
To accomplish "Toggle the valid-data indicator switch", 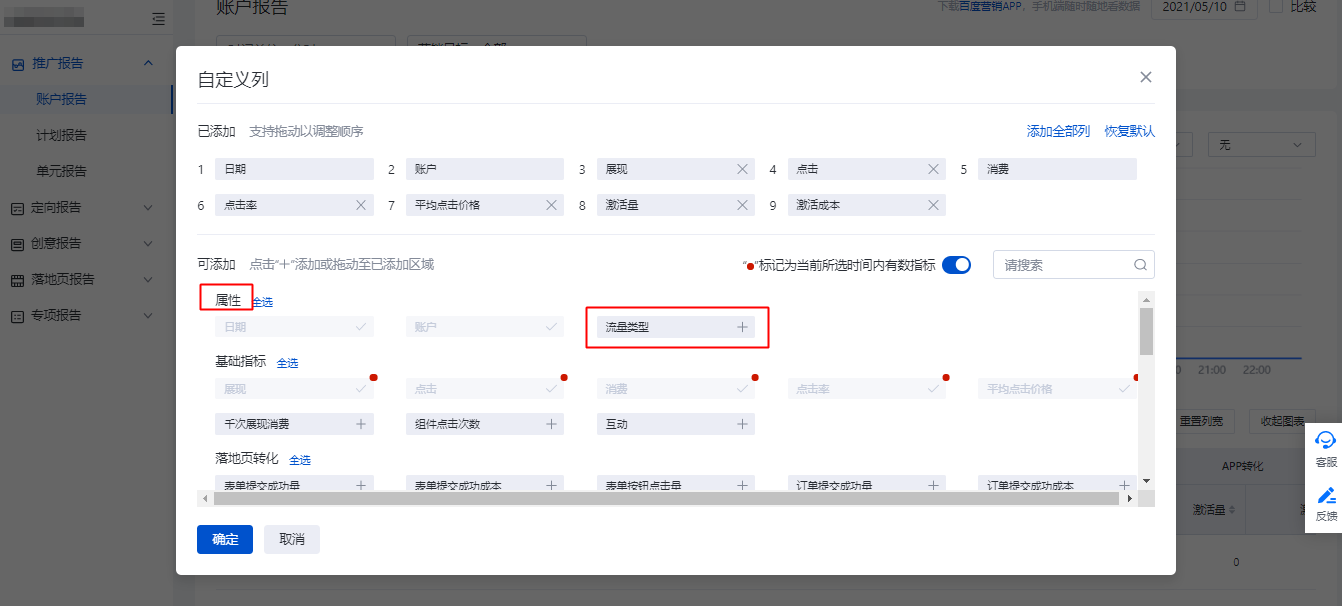I will 956,265.
